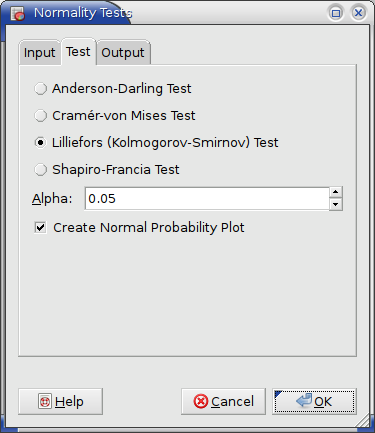This screenshot has width=375, height=433.
Task: Select Lilliefors (Kolmogorov-Smirnov) Test radio button
Action: coord(41,143)
